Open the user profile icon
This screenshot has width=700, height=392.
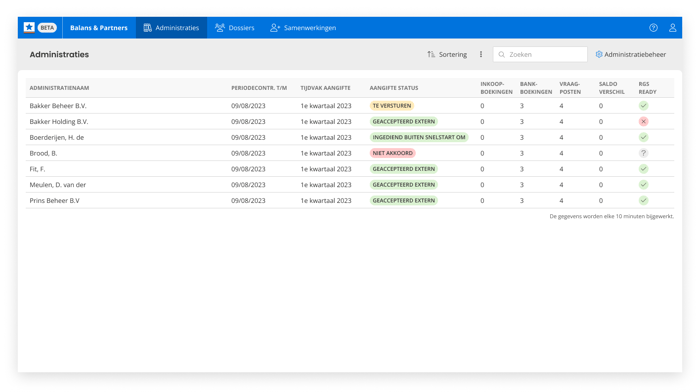click(672, 28)
